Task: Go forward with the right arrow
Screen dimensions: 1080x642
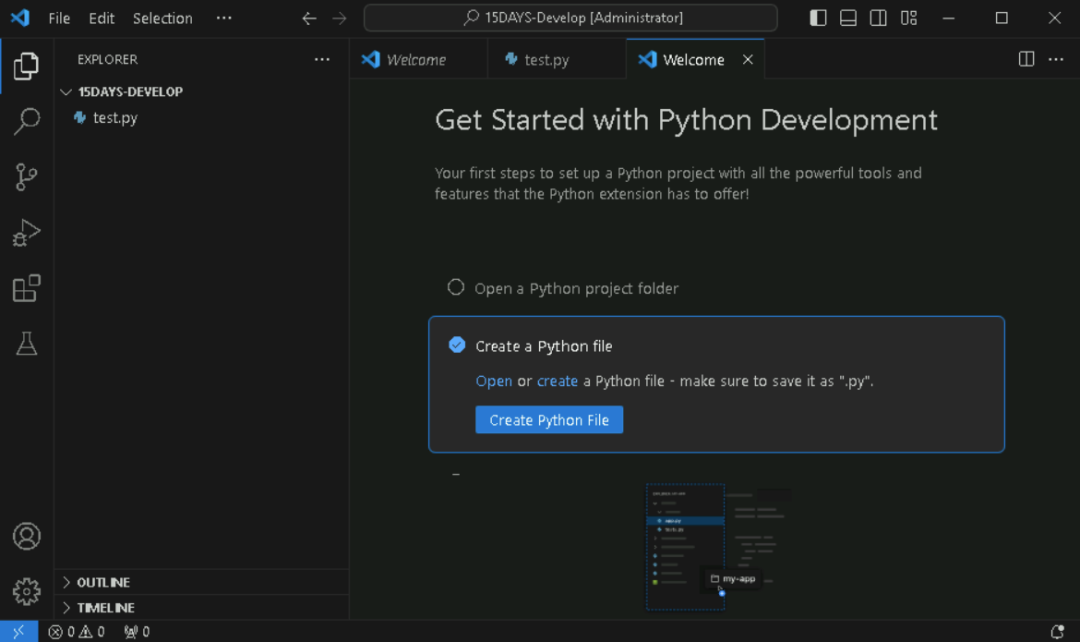Action: pos(340,18)
